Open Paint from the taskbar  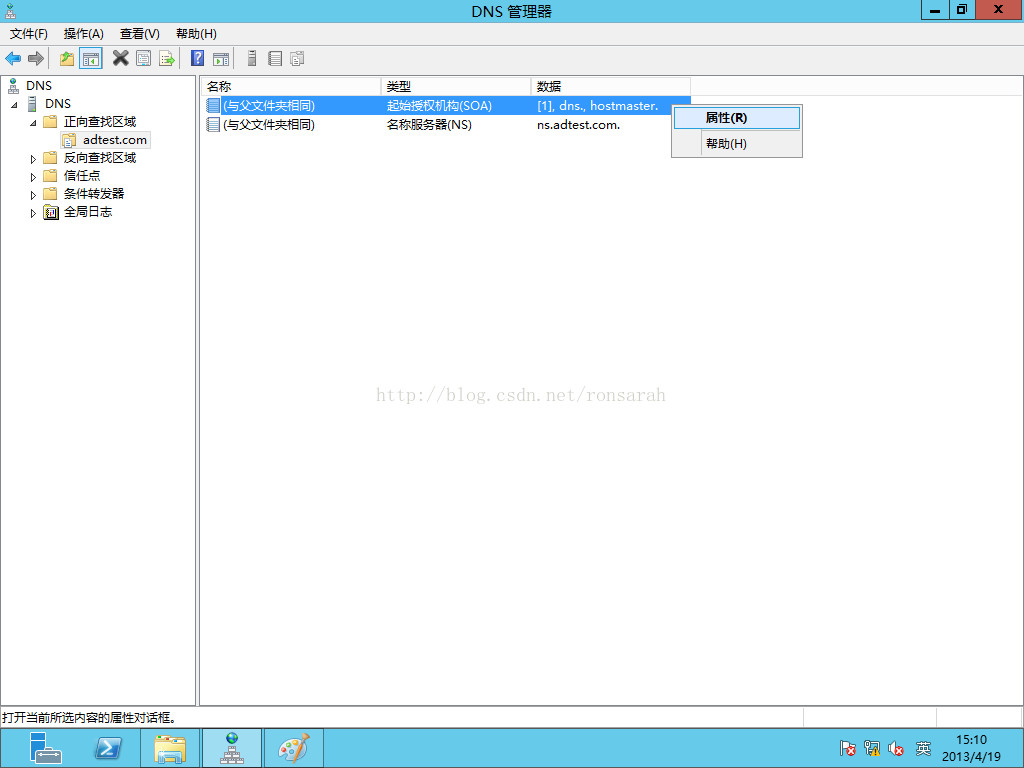pos(294,748)
